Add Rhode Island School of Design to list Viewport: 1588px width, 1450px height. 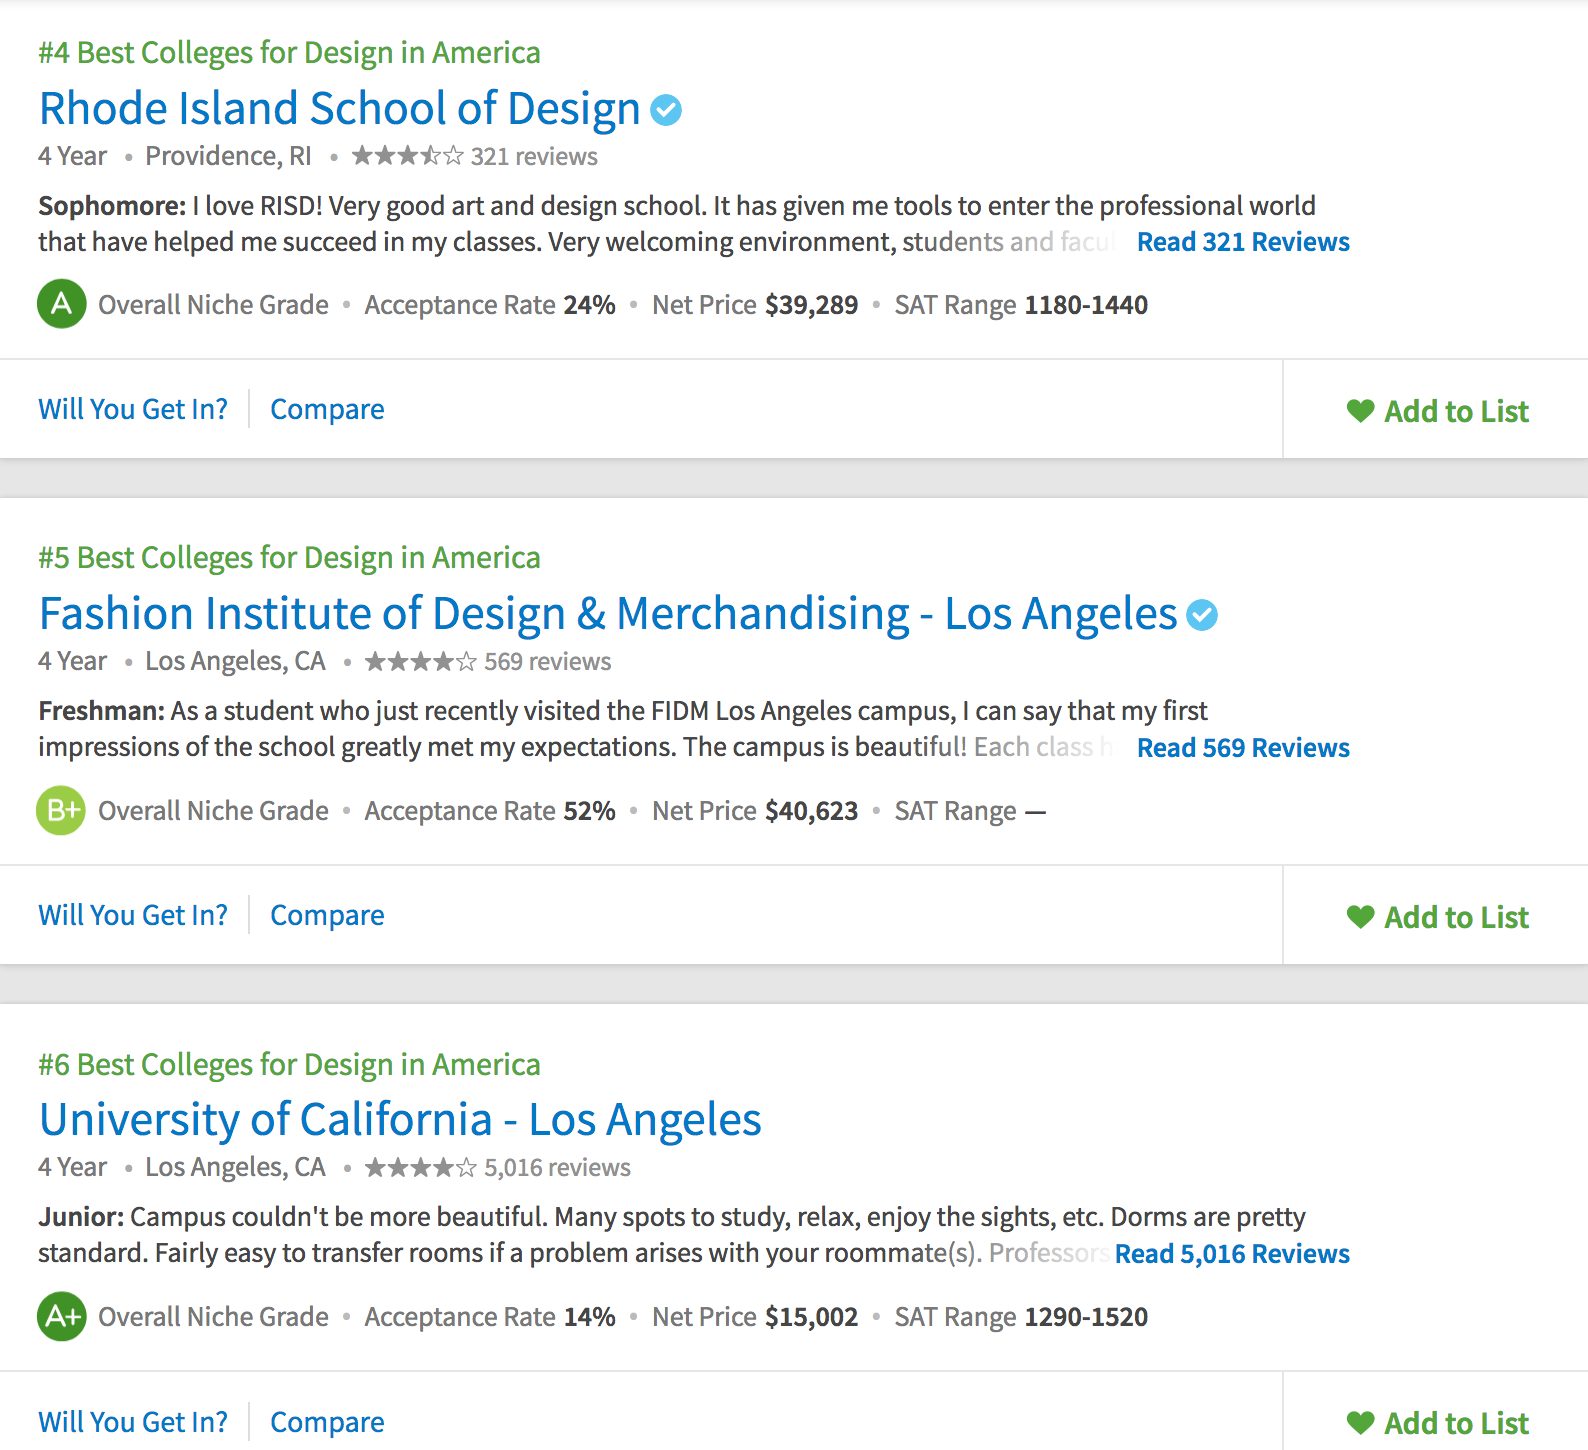click(1438, 411)
